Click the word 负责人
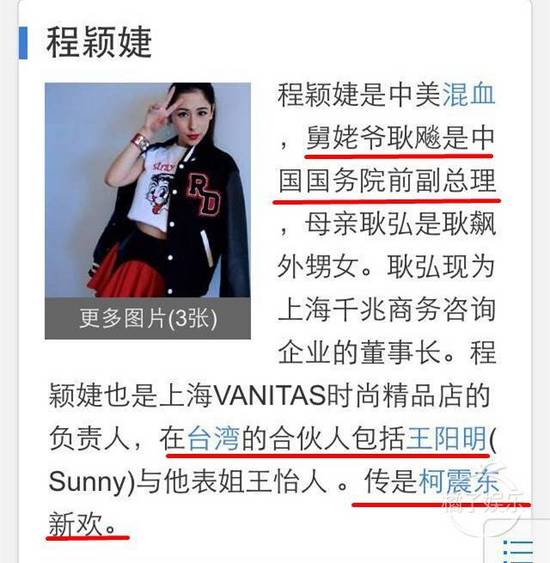550x563 pixels. tap(89, 438)
